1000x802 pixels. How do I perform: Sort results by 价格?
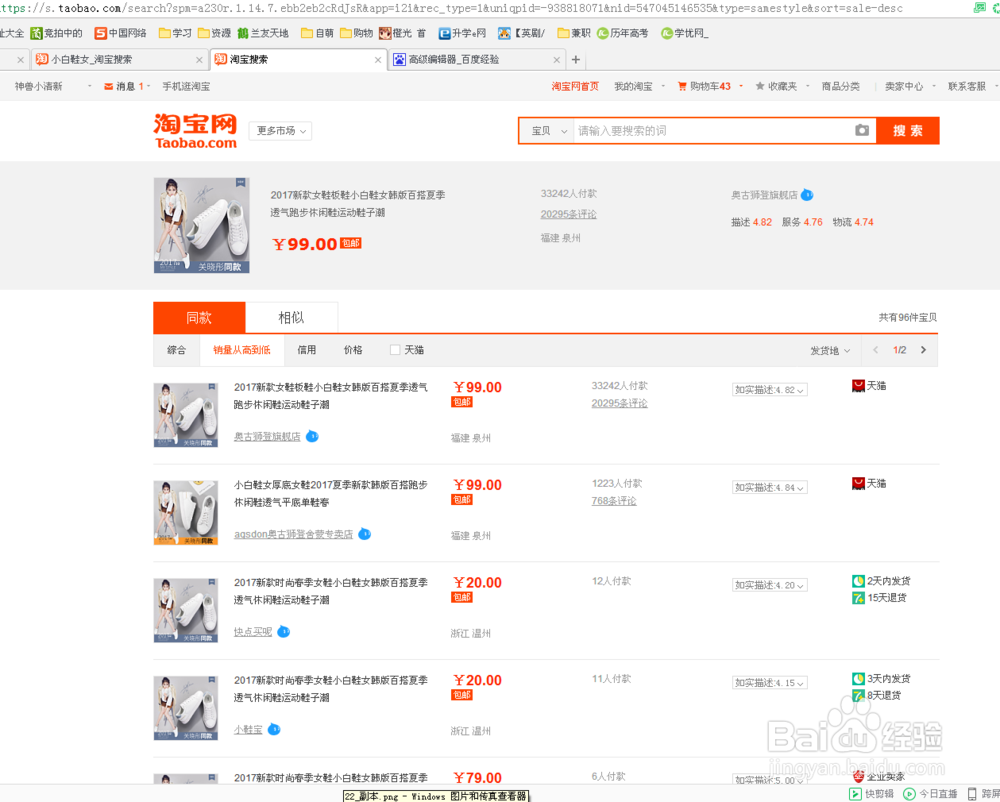353,350
